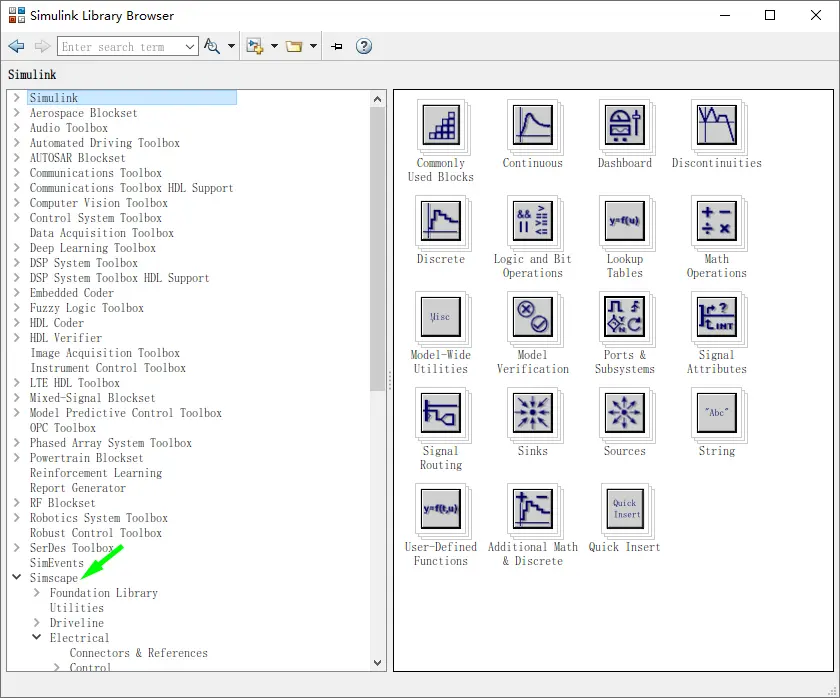
Task: Select Embedded Coder in the tree
Action: (x=71, y=293)
